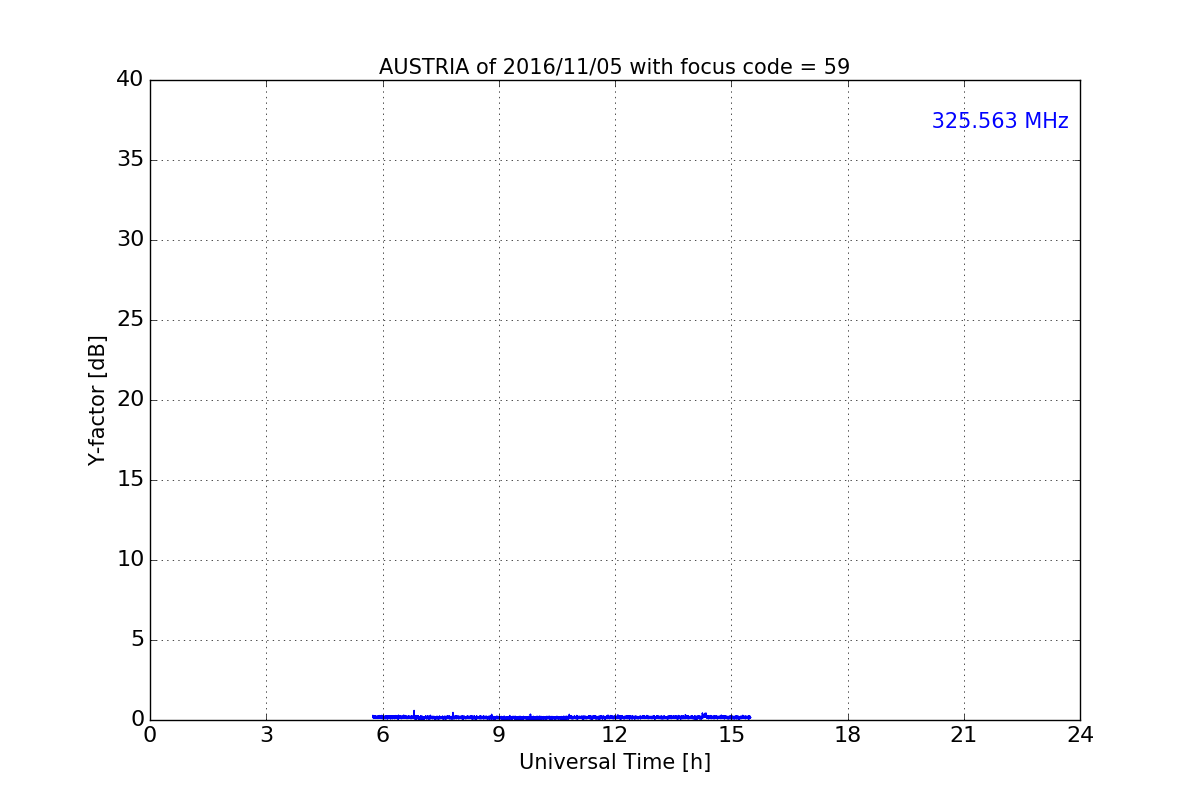The image size is (1200, 800).
Task: Click the Y-factor [dB] axis label
Action: (x=97, y=400)
